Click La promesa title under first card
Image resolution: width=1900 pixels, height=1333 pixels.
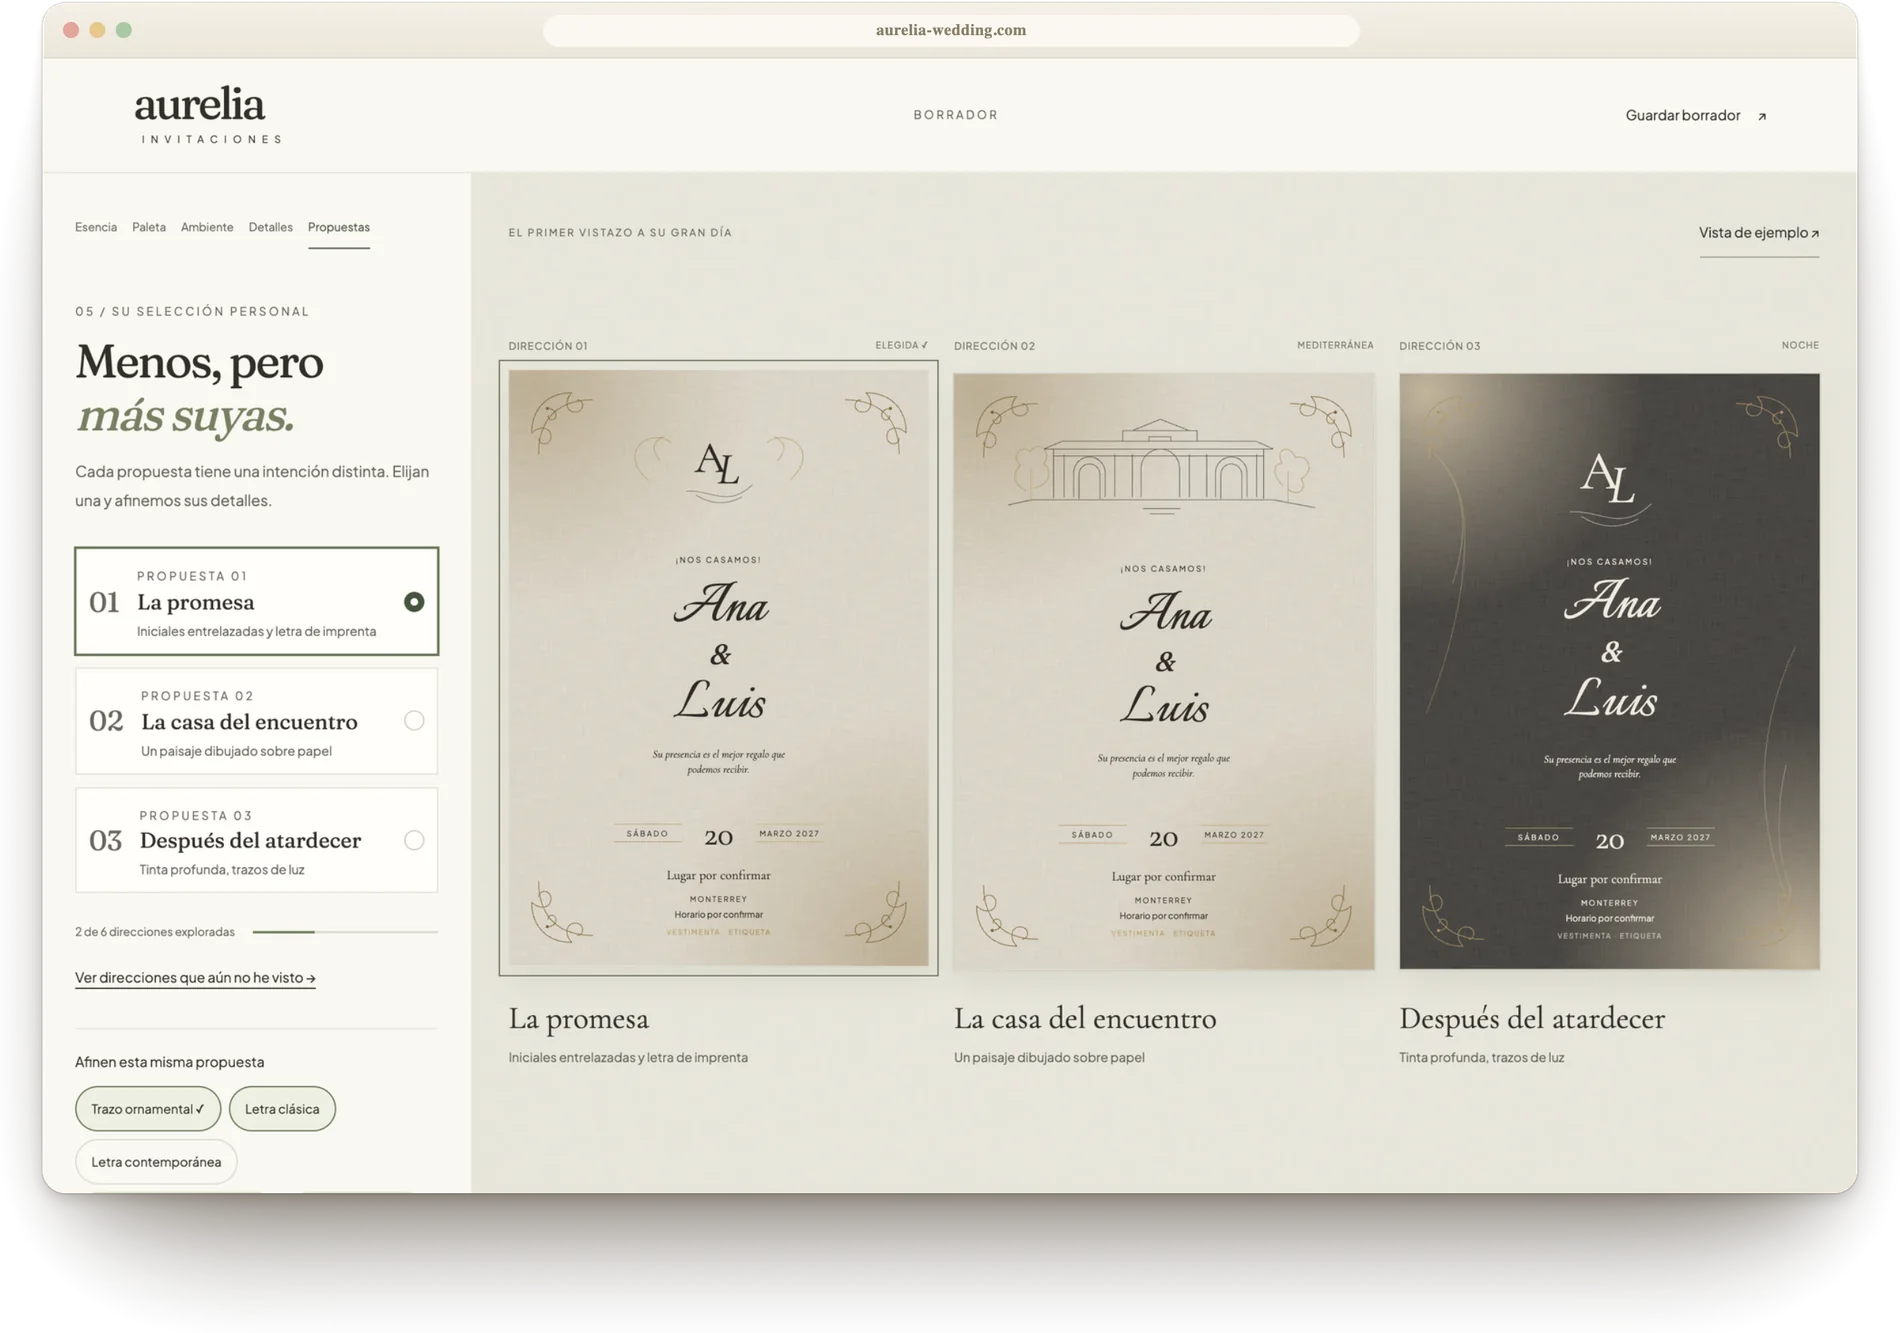(579, 1019)
